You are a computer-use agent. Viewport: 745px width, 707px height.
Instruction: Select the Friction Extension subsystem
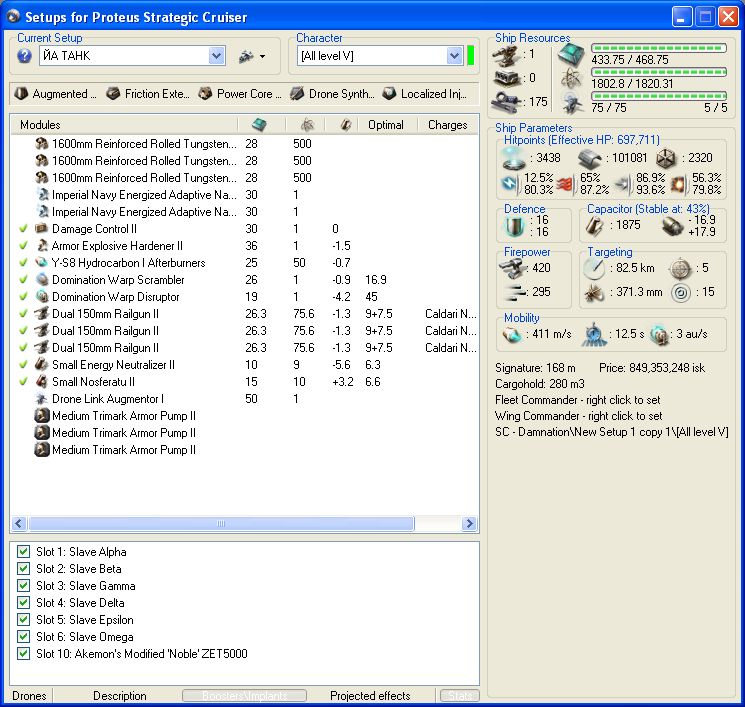pos(148,94)
